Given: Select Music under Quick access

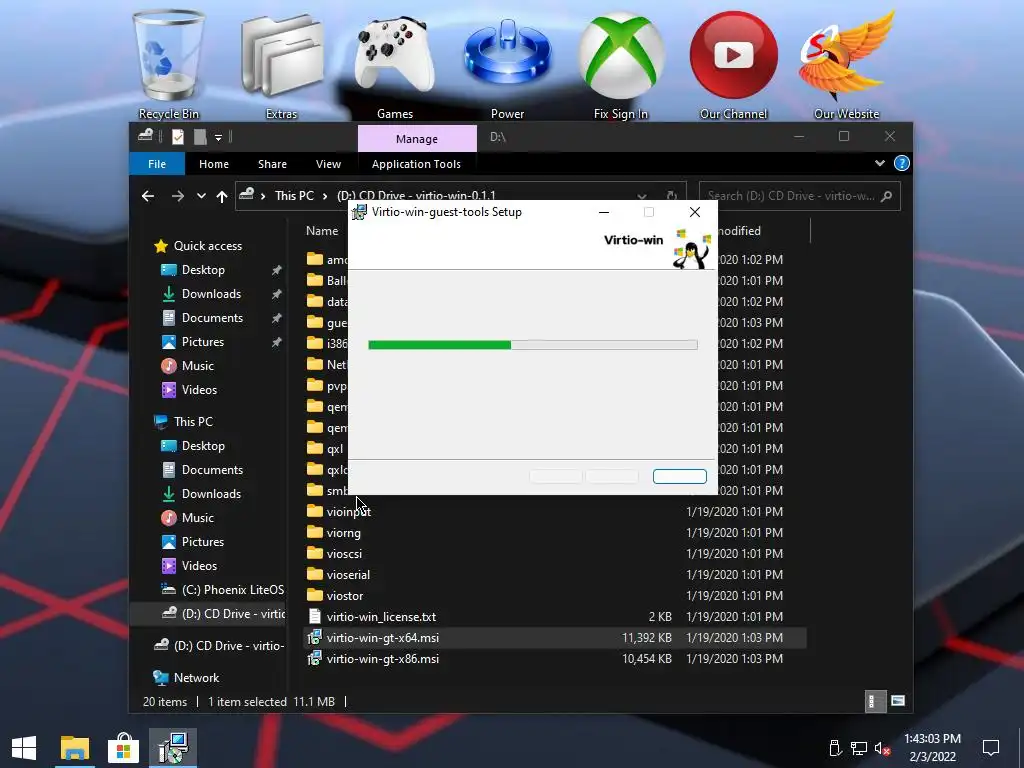Looking at the screenshot, I should (198, 366).
